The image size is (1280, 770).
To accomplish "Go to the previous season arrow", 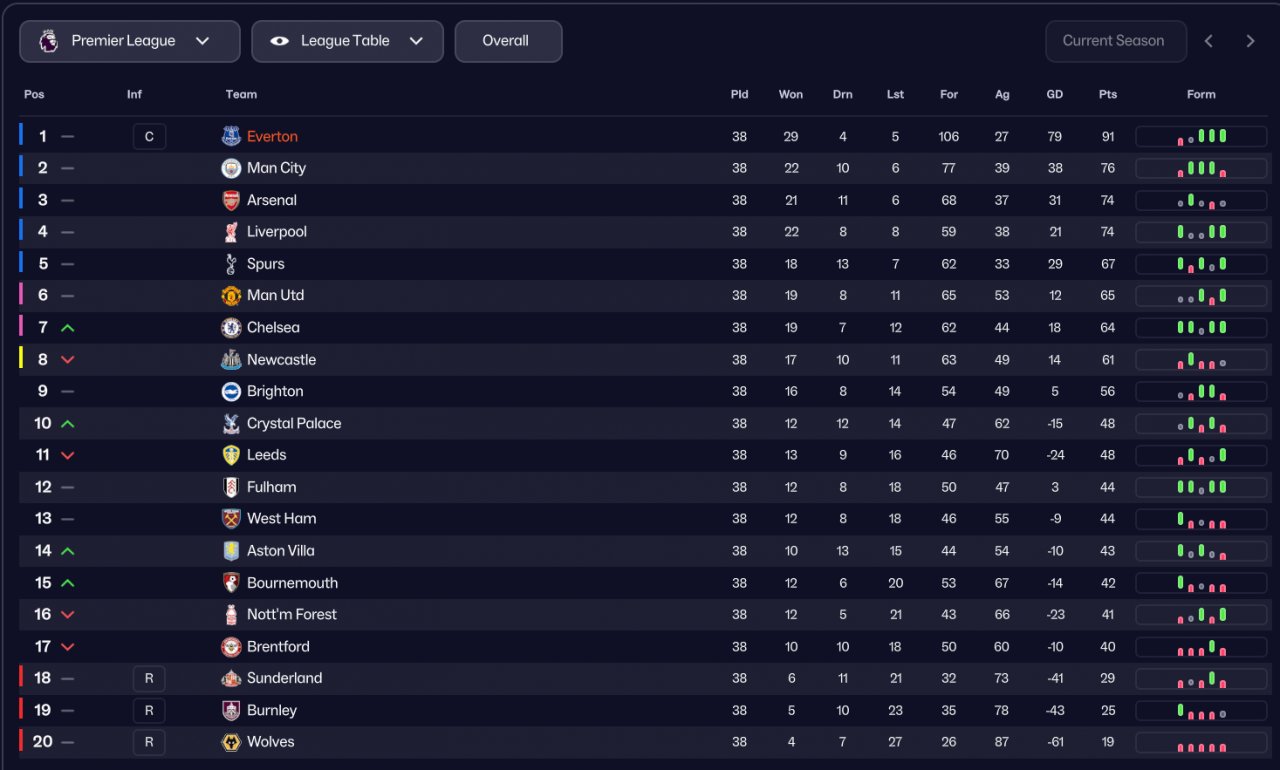I will (x=1209, y=41).
